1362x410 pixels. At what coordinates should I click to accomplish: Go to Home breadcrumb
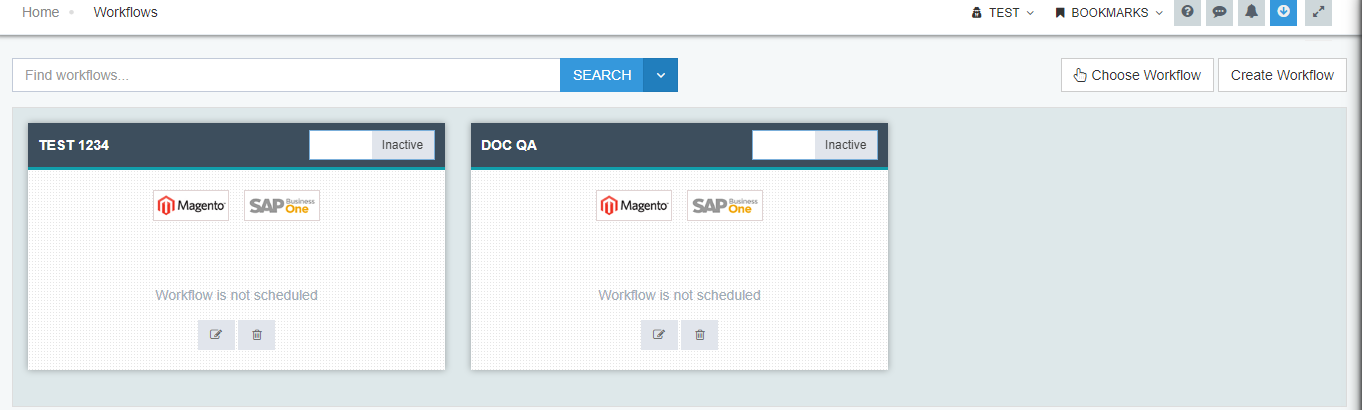pos(40,13)
